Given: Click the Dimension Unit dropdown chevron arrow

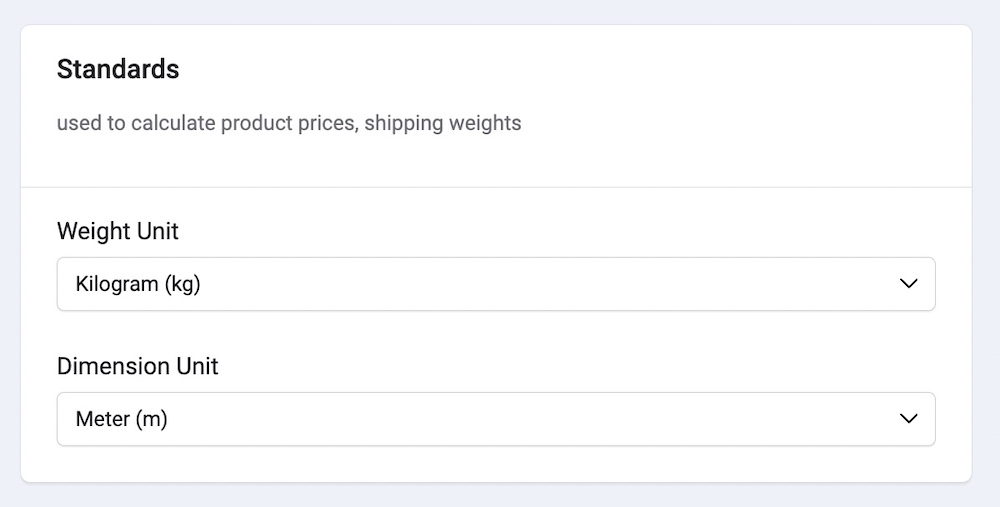Looking at the screenshot, I should click(x=908, y=419).
